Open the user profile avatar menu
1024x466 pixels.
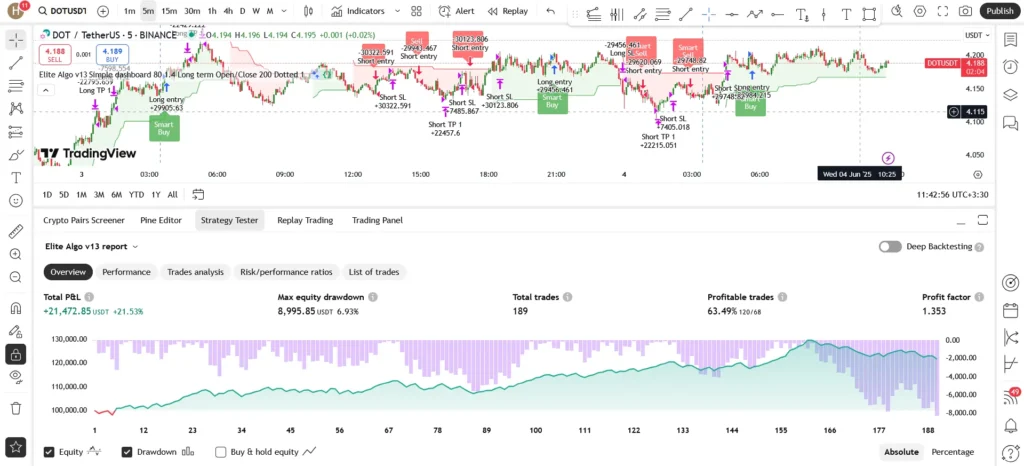(x=16, y=11)
